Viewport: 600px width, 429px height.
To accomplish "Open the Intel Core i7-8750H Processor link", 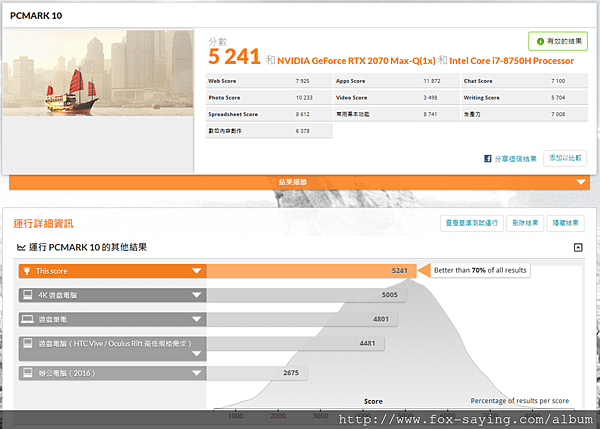I will pos(512,60).
